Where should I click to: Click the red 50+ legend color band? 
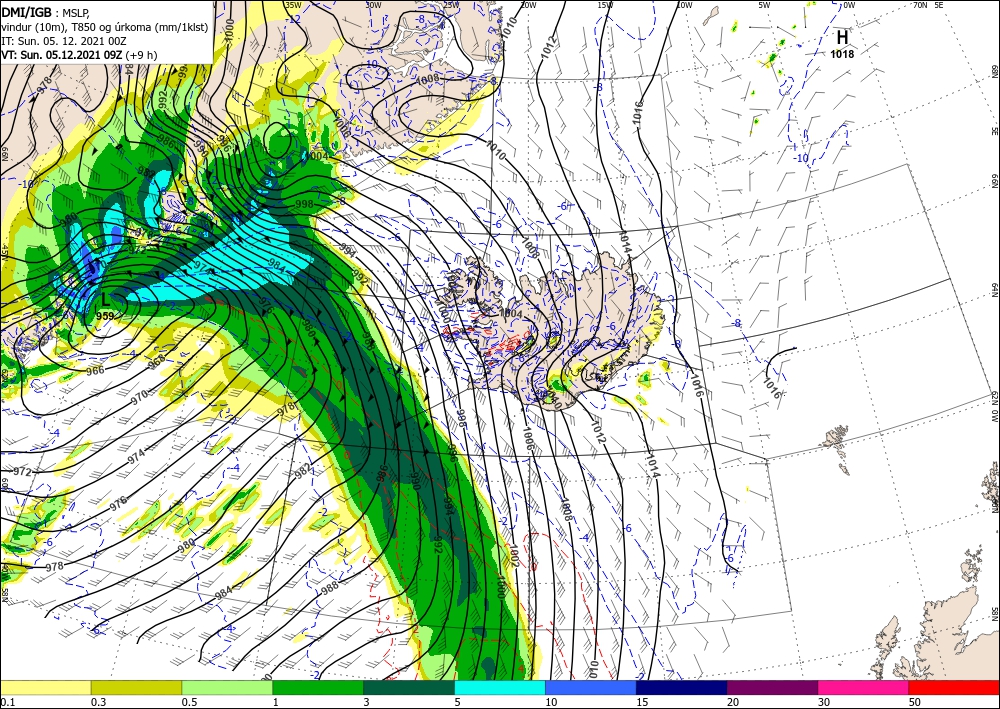[954, 687]
